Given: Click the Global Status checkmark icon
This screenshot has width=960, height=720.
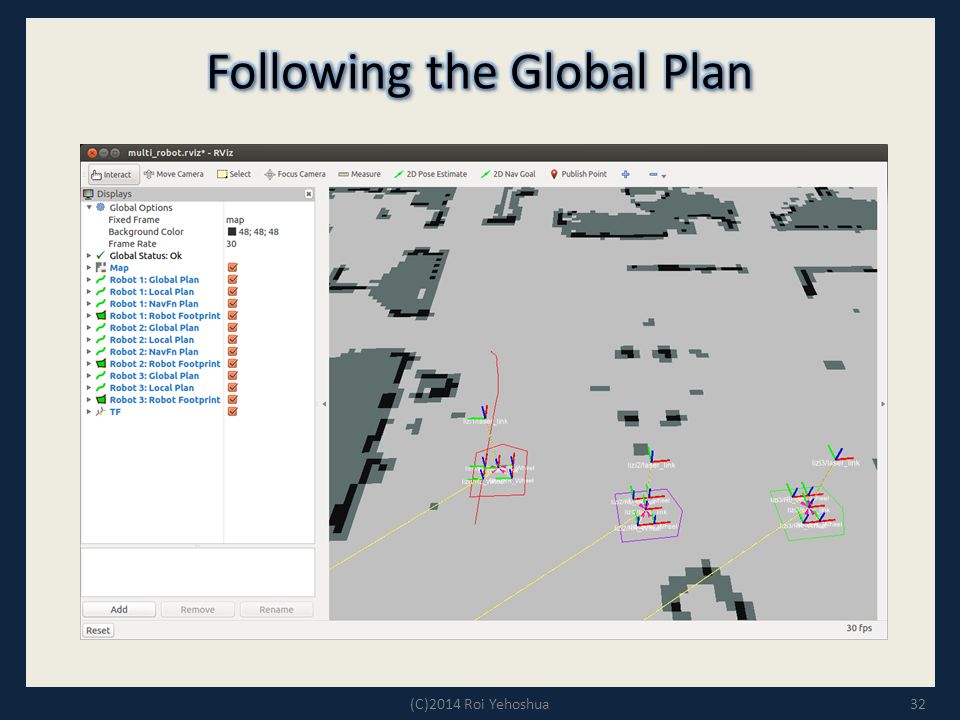Looking at the screenshot, I should pos(101,256).
